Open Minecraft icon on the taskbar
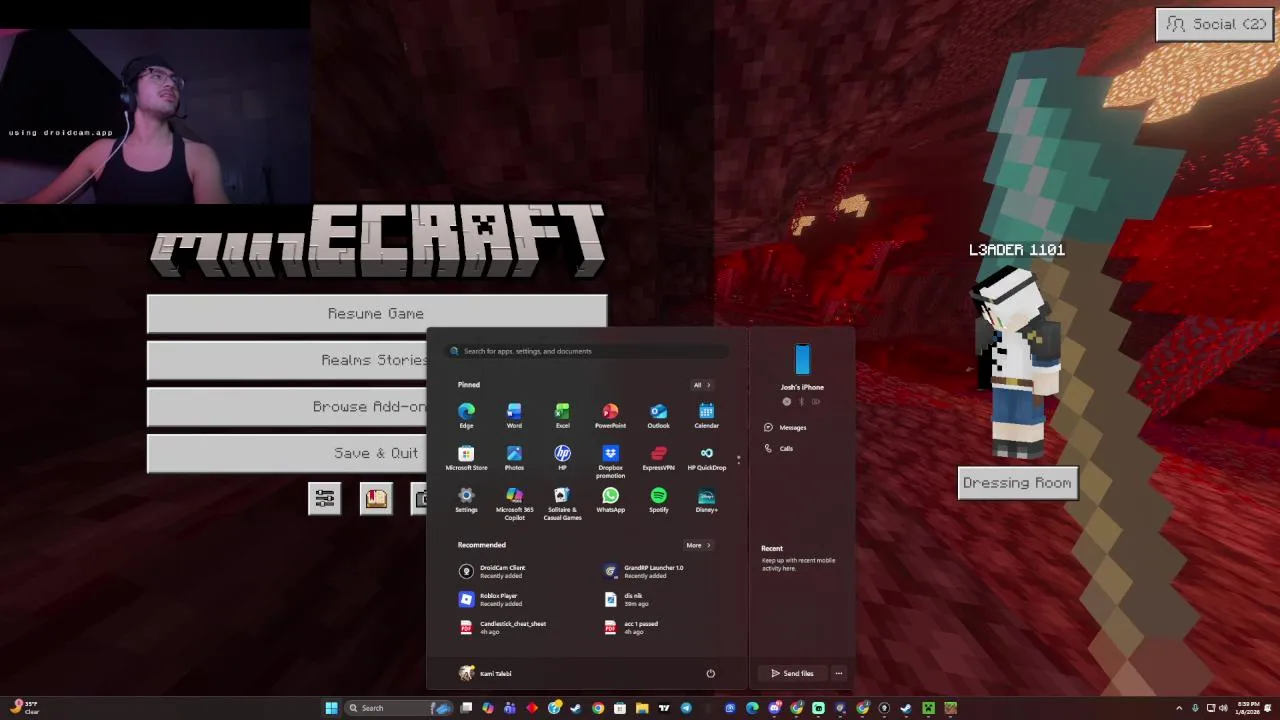Viewport: 1280px width, 720px height. point(928,708)
